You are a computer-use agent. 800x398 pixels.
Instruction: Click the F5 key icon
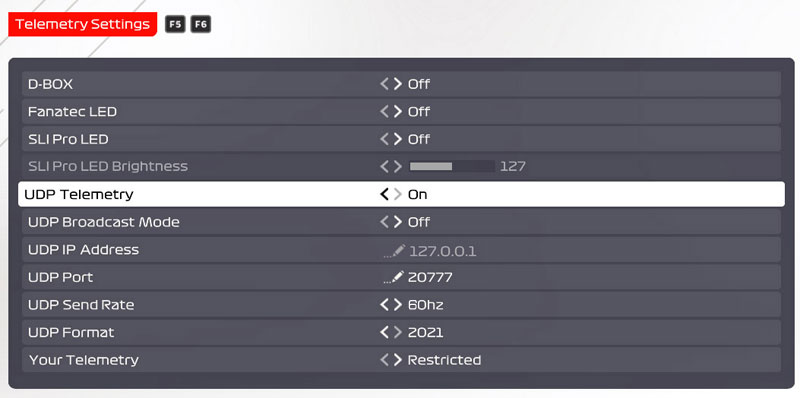point(174,24)
